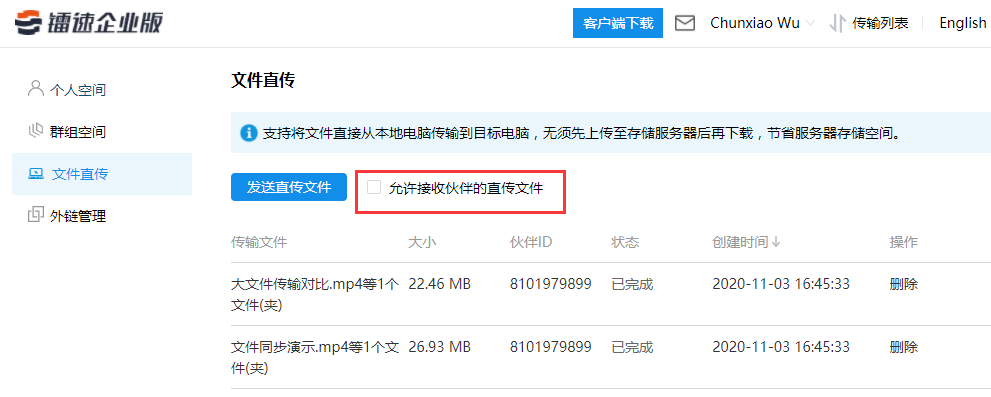Click partner ID in the 26.93 MB row
Screen dimensions: 991x397
click(550, 346)
